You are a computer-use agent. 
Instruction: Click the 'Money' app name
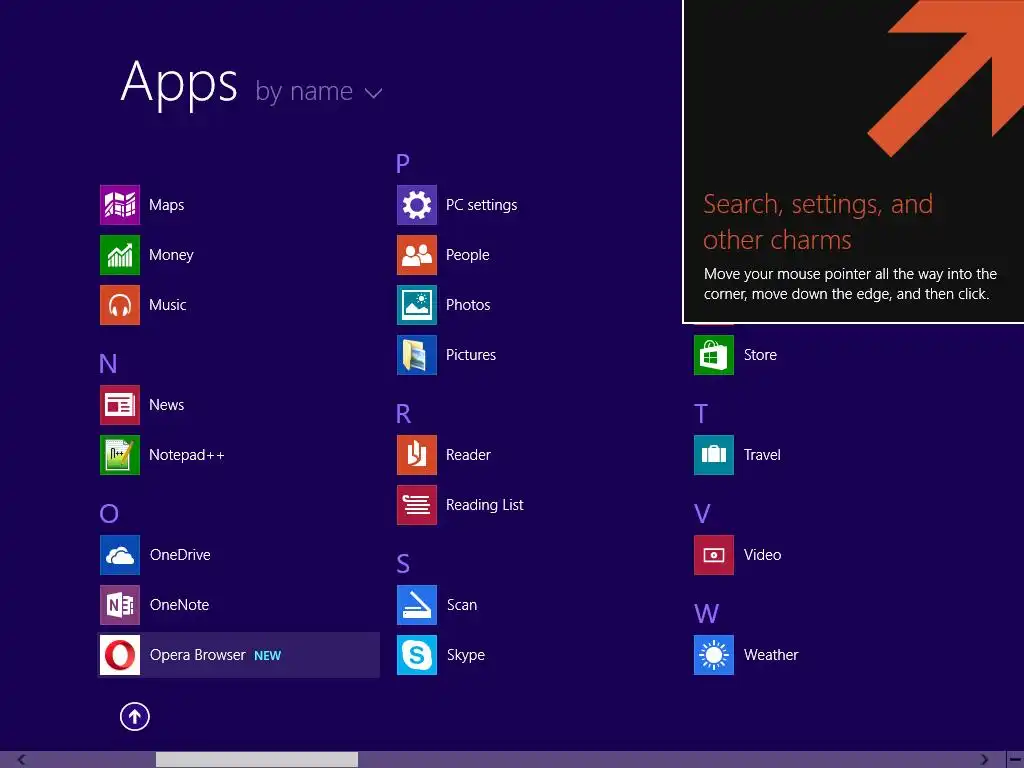(x=171, y=255)
